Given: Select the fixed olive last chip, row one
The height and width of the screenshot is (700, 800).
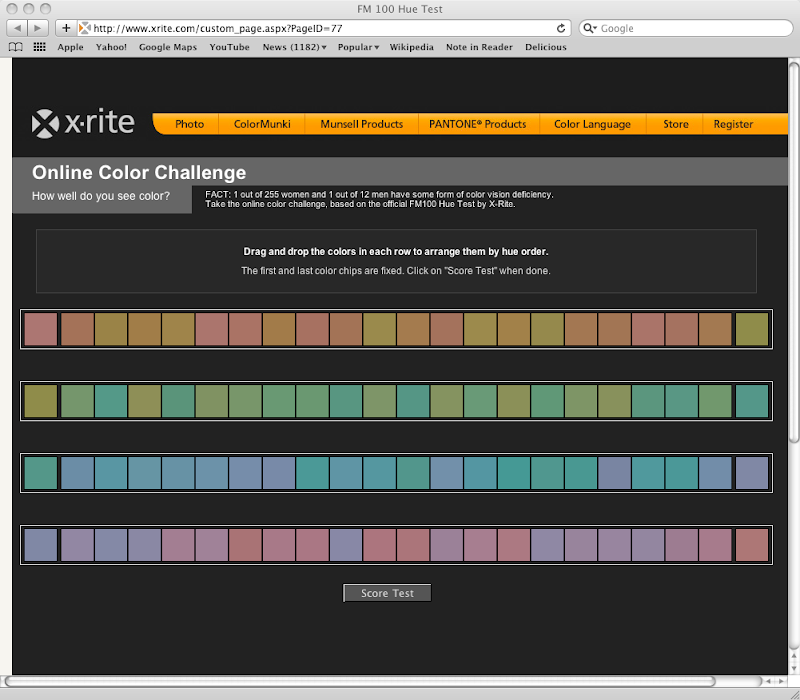Looking at the screenshot, I should point(752,329).
